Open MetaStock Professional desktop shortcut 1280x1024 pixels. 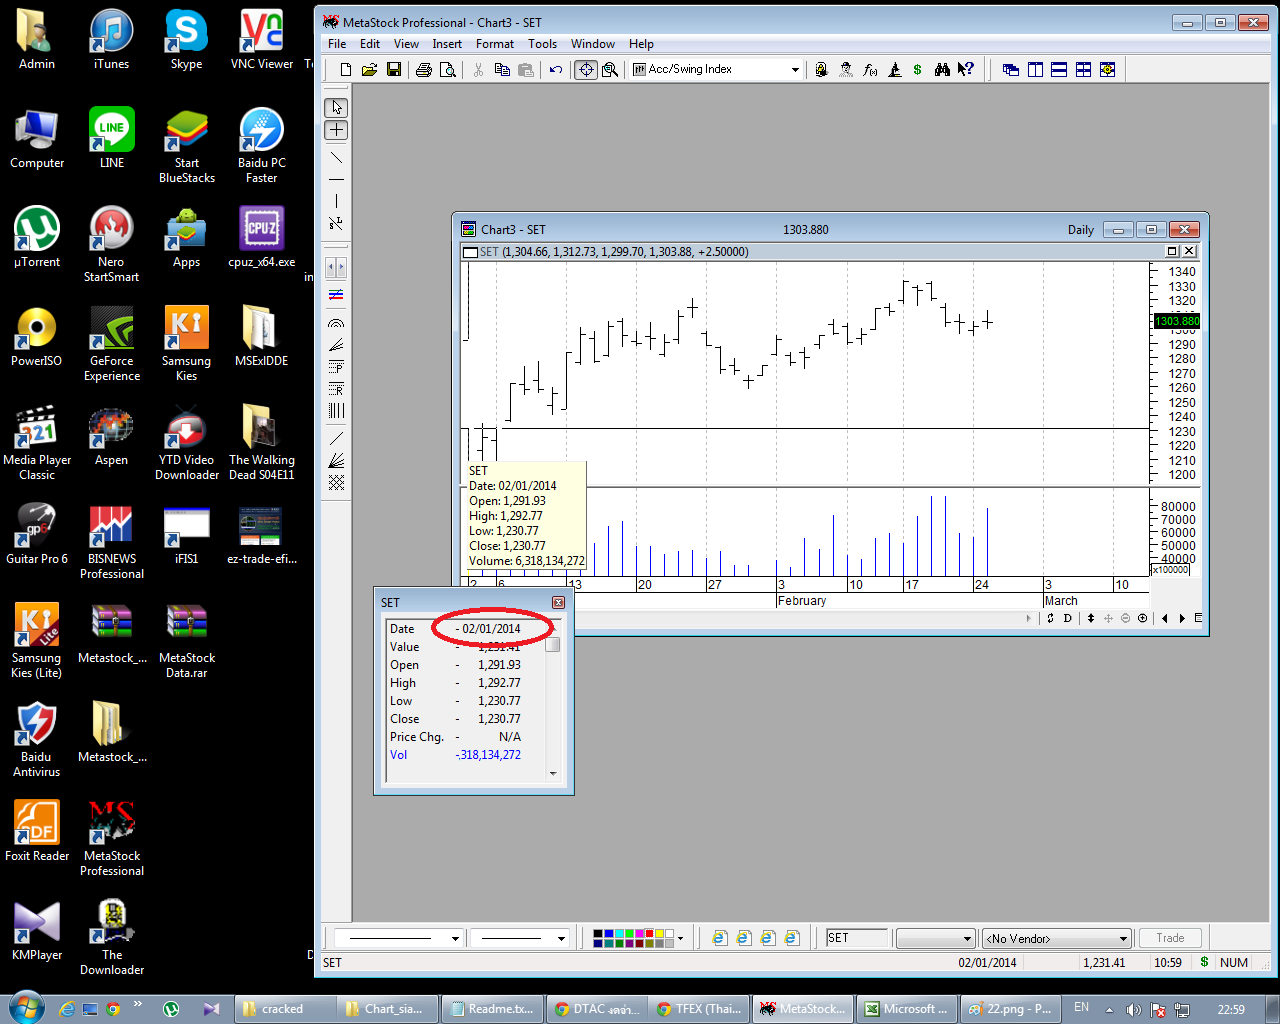(112, 839)
